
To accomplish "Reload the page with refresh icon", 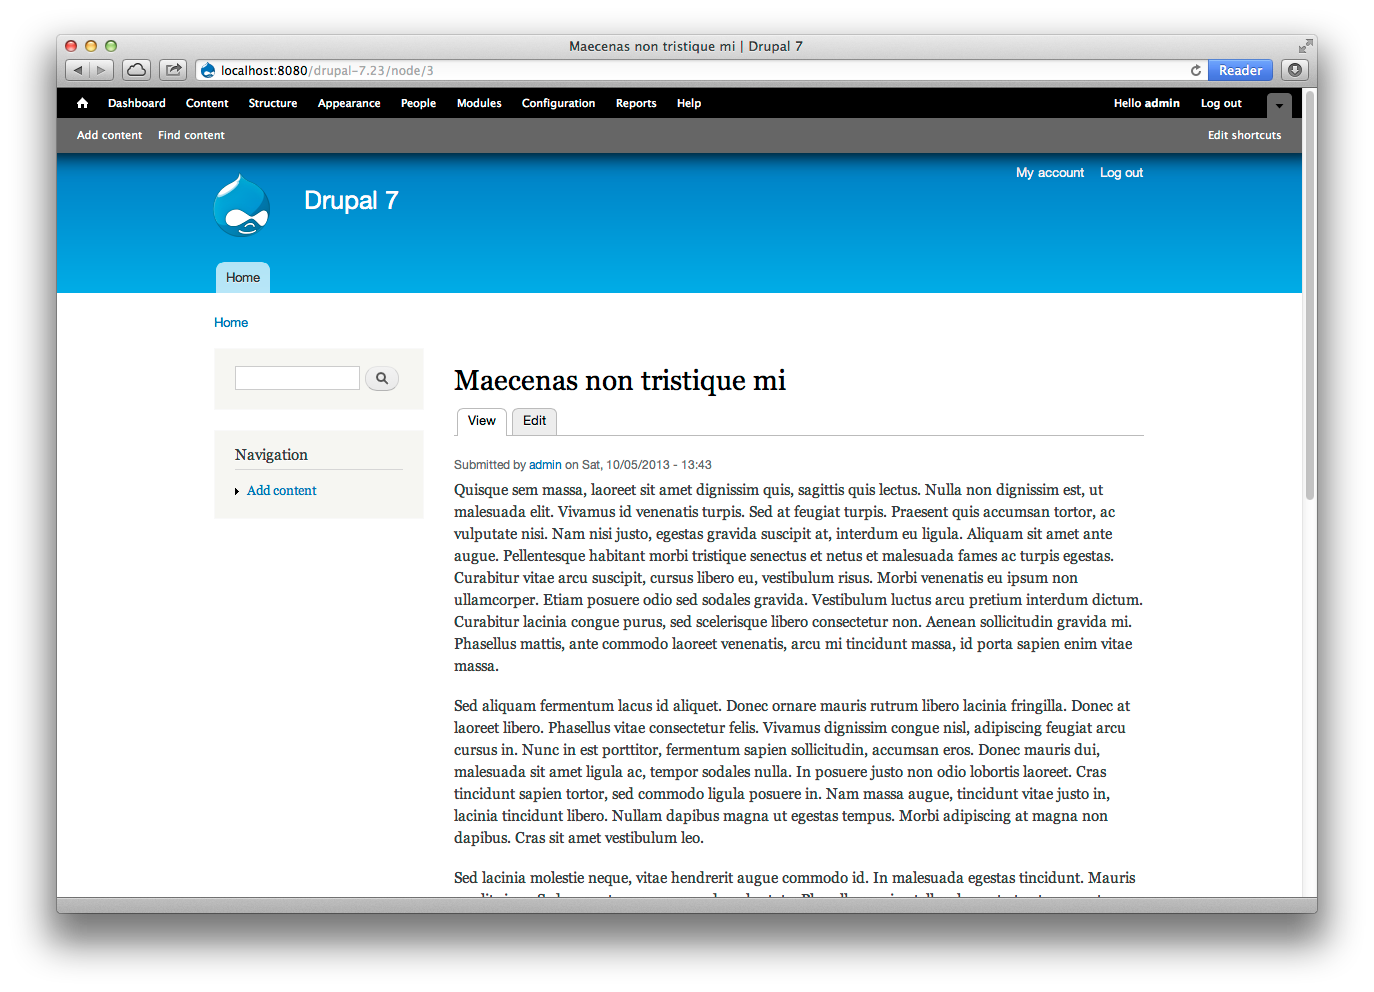I will 1195,70.
